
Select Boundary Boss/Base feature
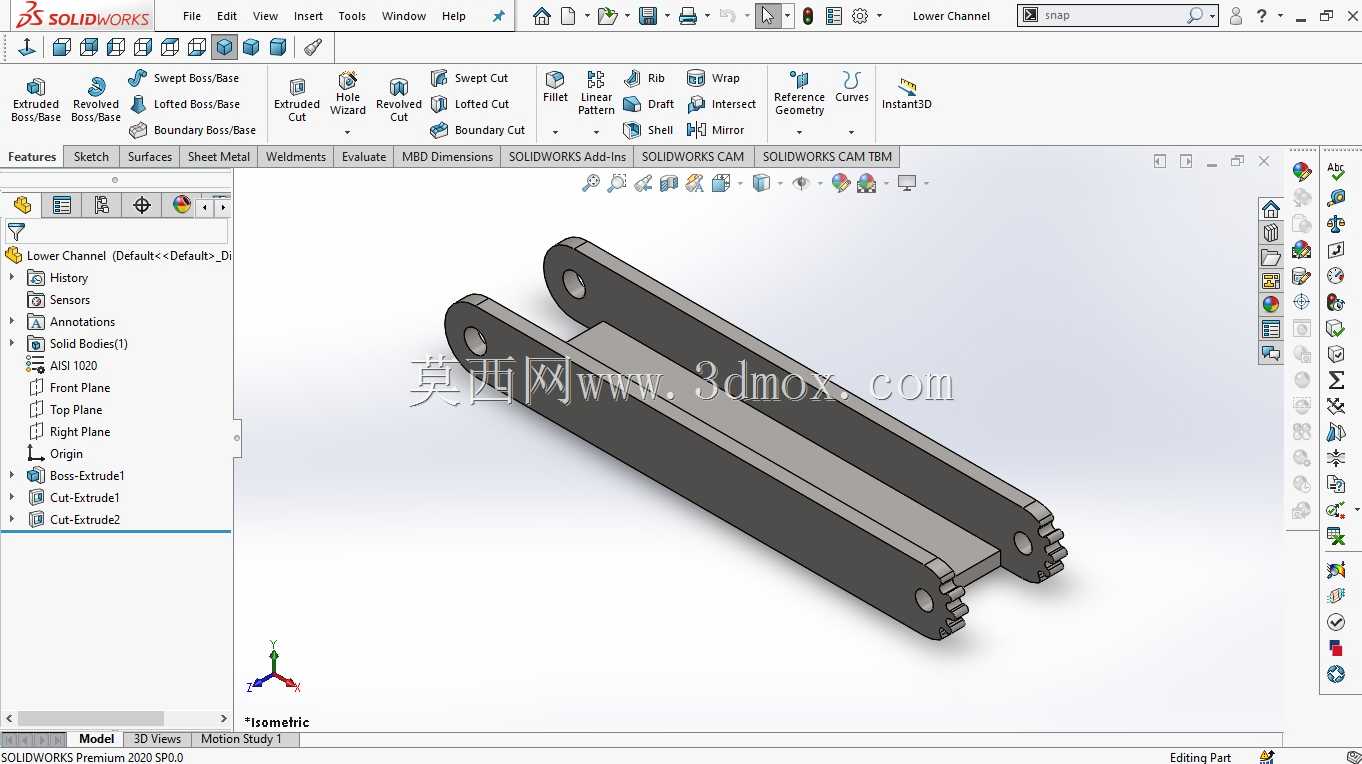coord(192,130)
